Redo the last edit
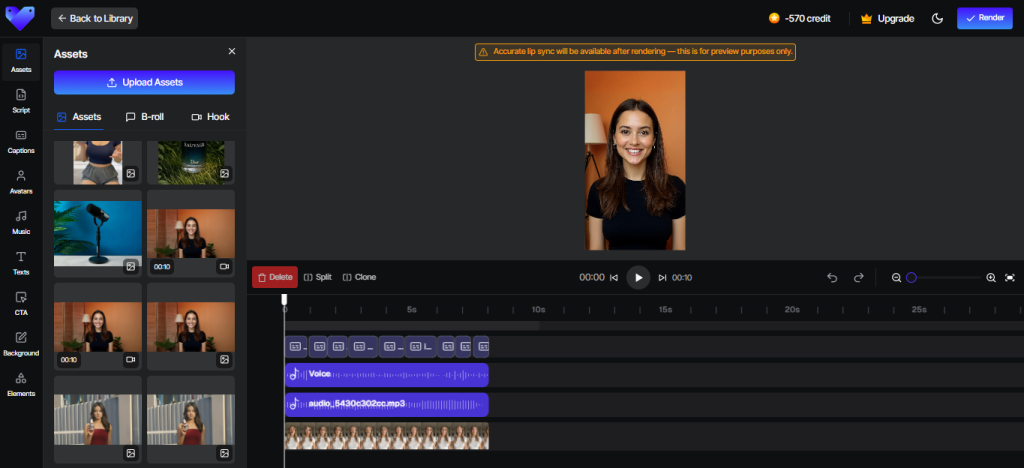 pos(859,277)
